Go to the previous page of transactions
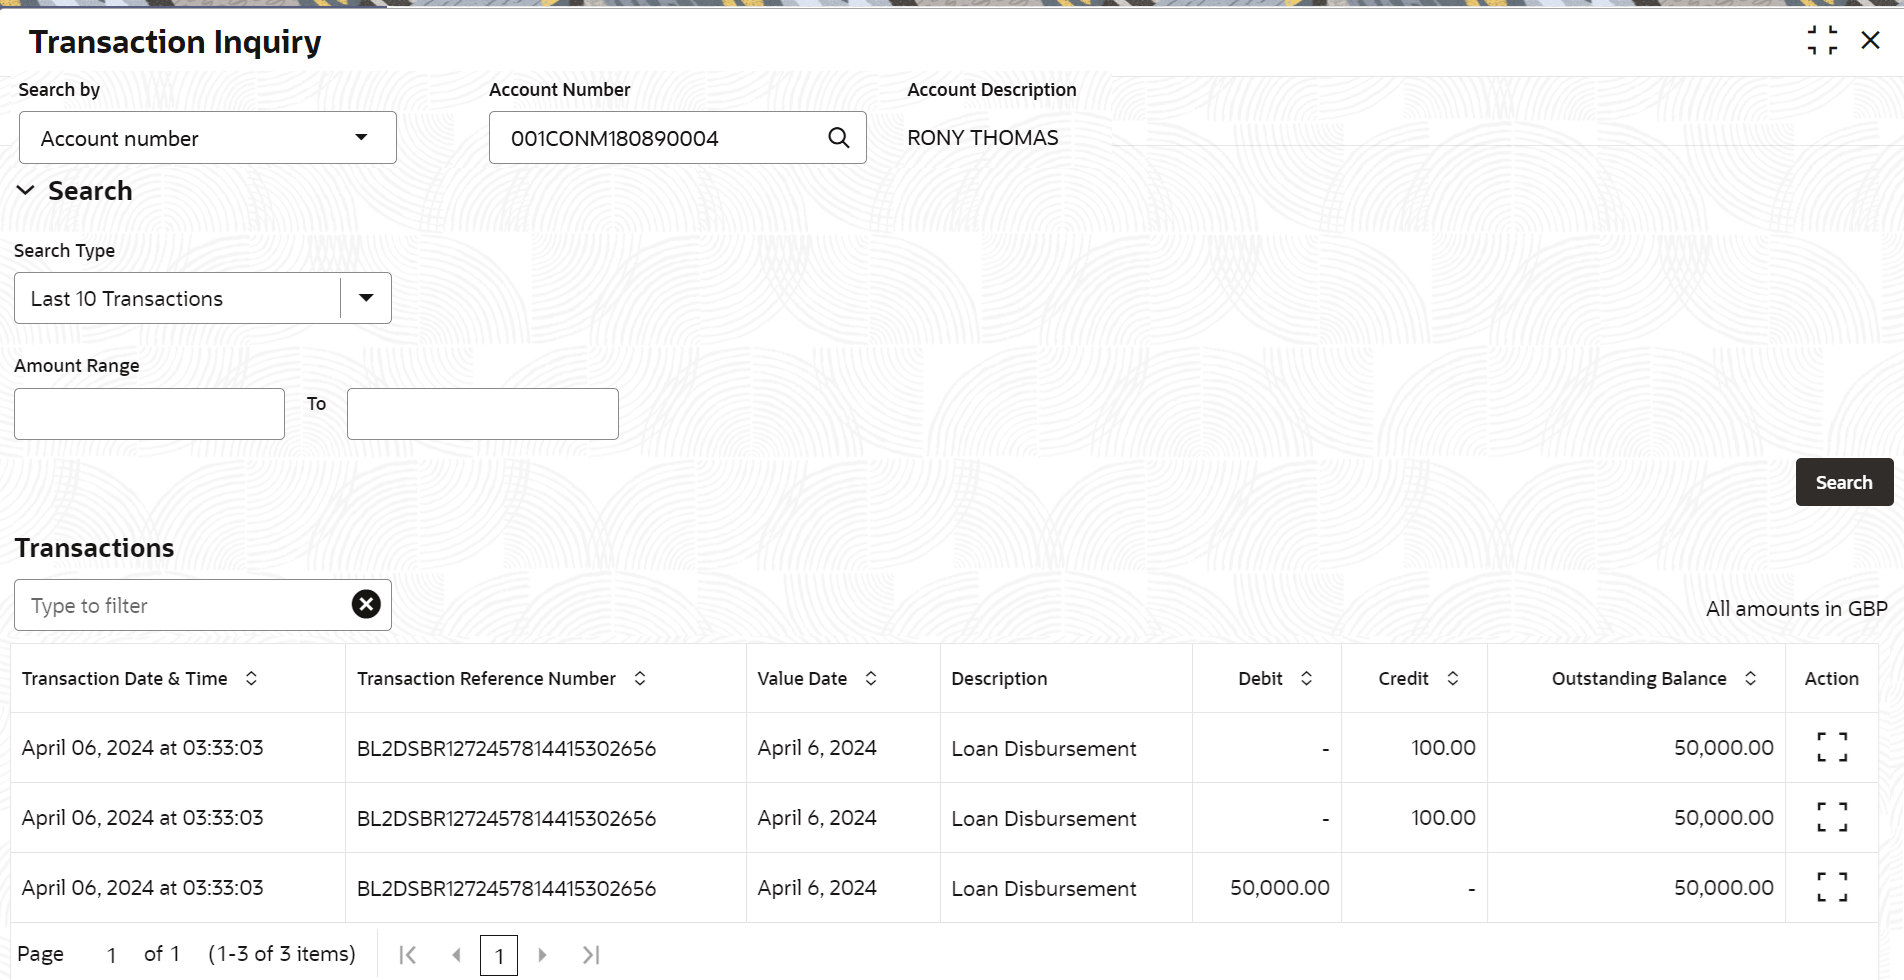This screenshot has width=1904, height=980. tap(456, 955)
